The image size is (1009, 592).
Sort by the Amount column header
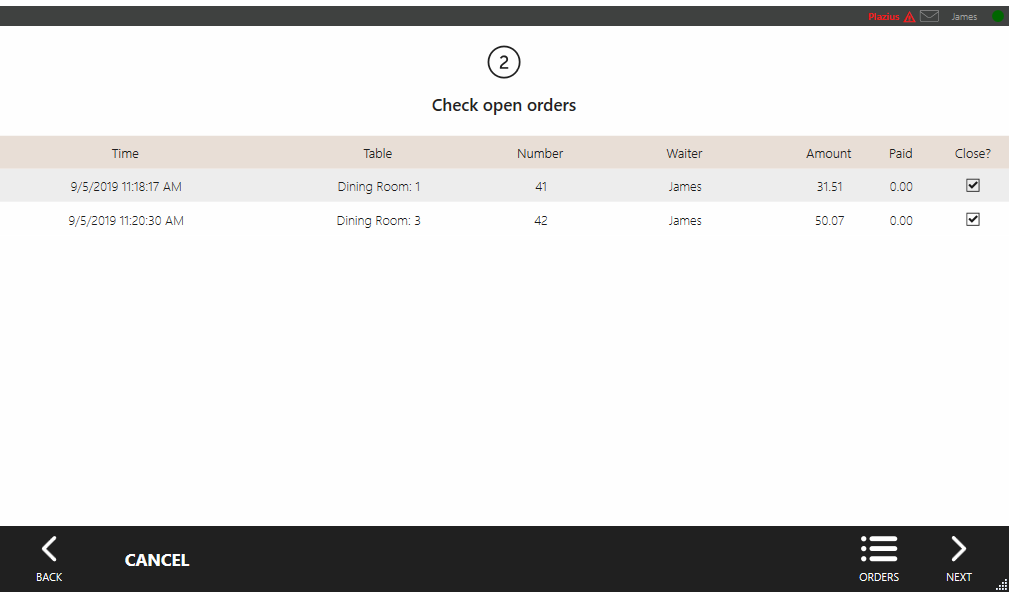[x=828, y=153]
